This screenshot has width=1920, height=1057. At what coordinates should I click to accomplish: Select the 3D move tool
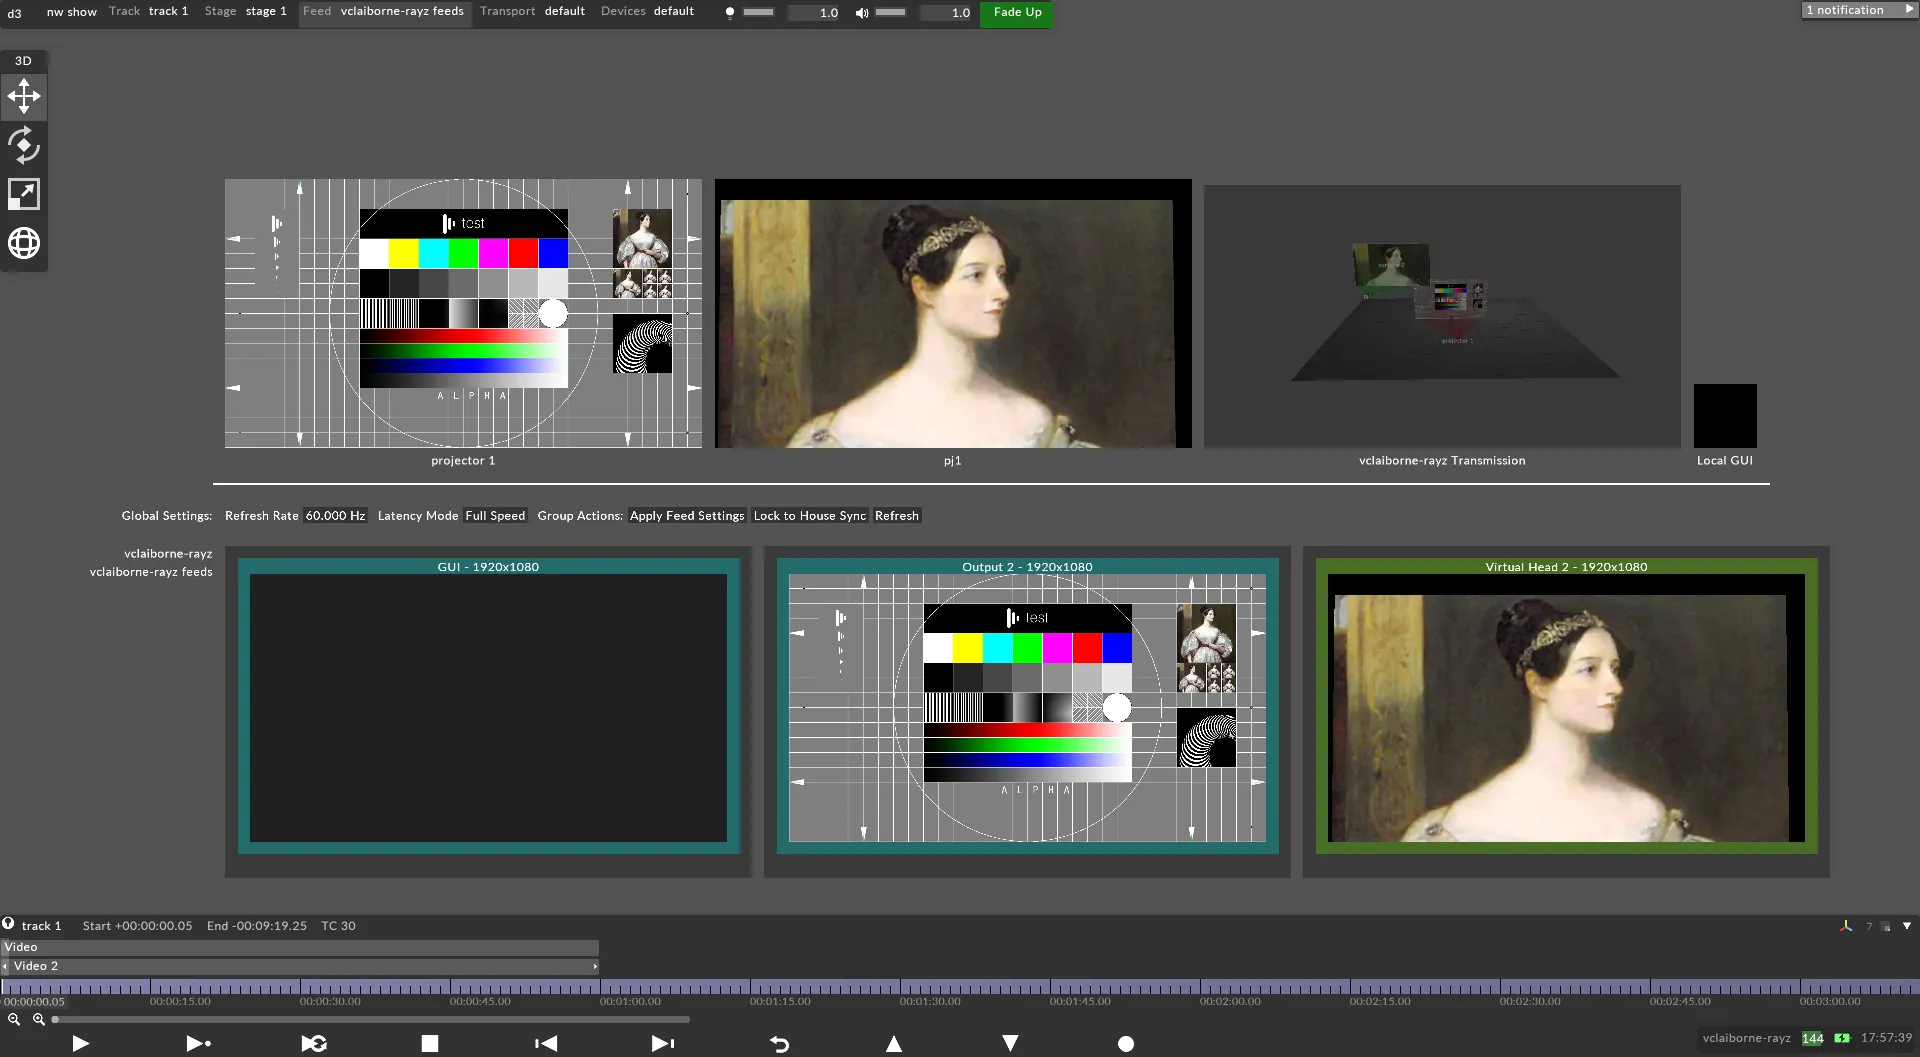(23, 96)
